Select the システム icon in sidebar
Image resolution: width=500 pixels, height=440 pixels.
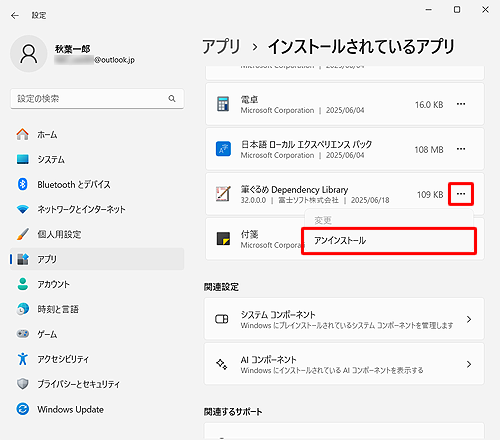pyautogui.click(x=23, y=159)
